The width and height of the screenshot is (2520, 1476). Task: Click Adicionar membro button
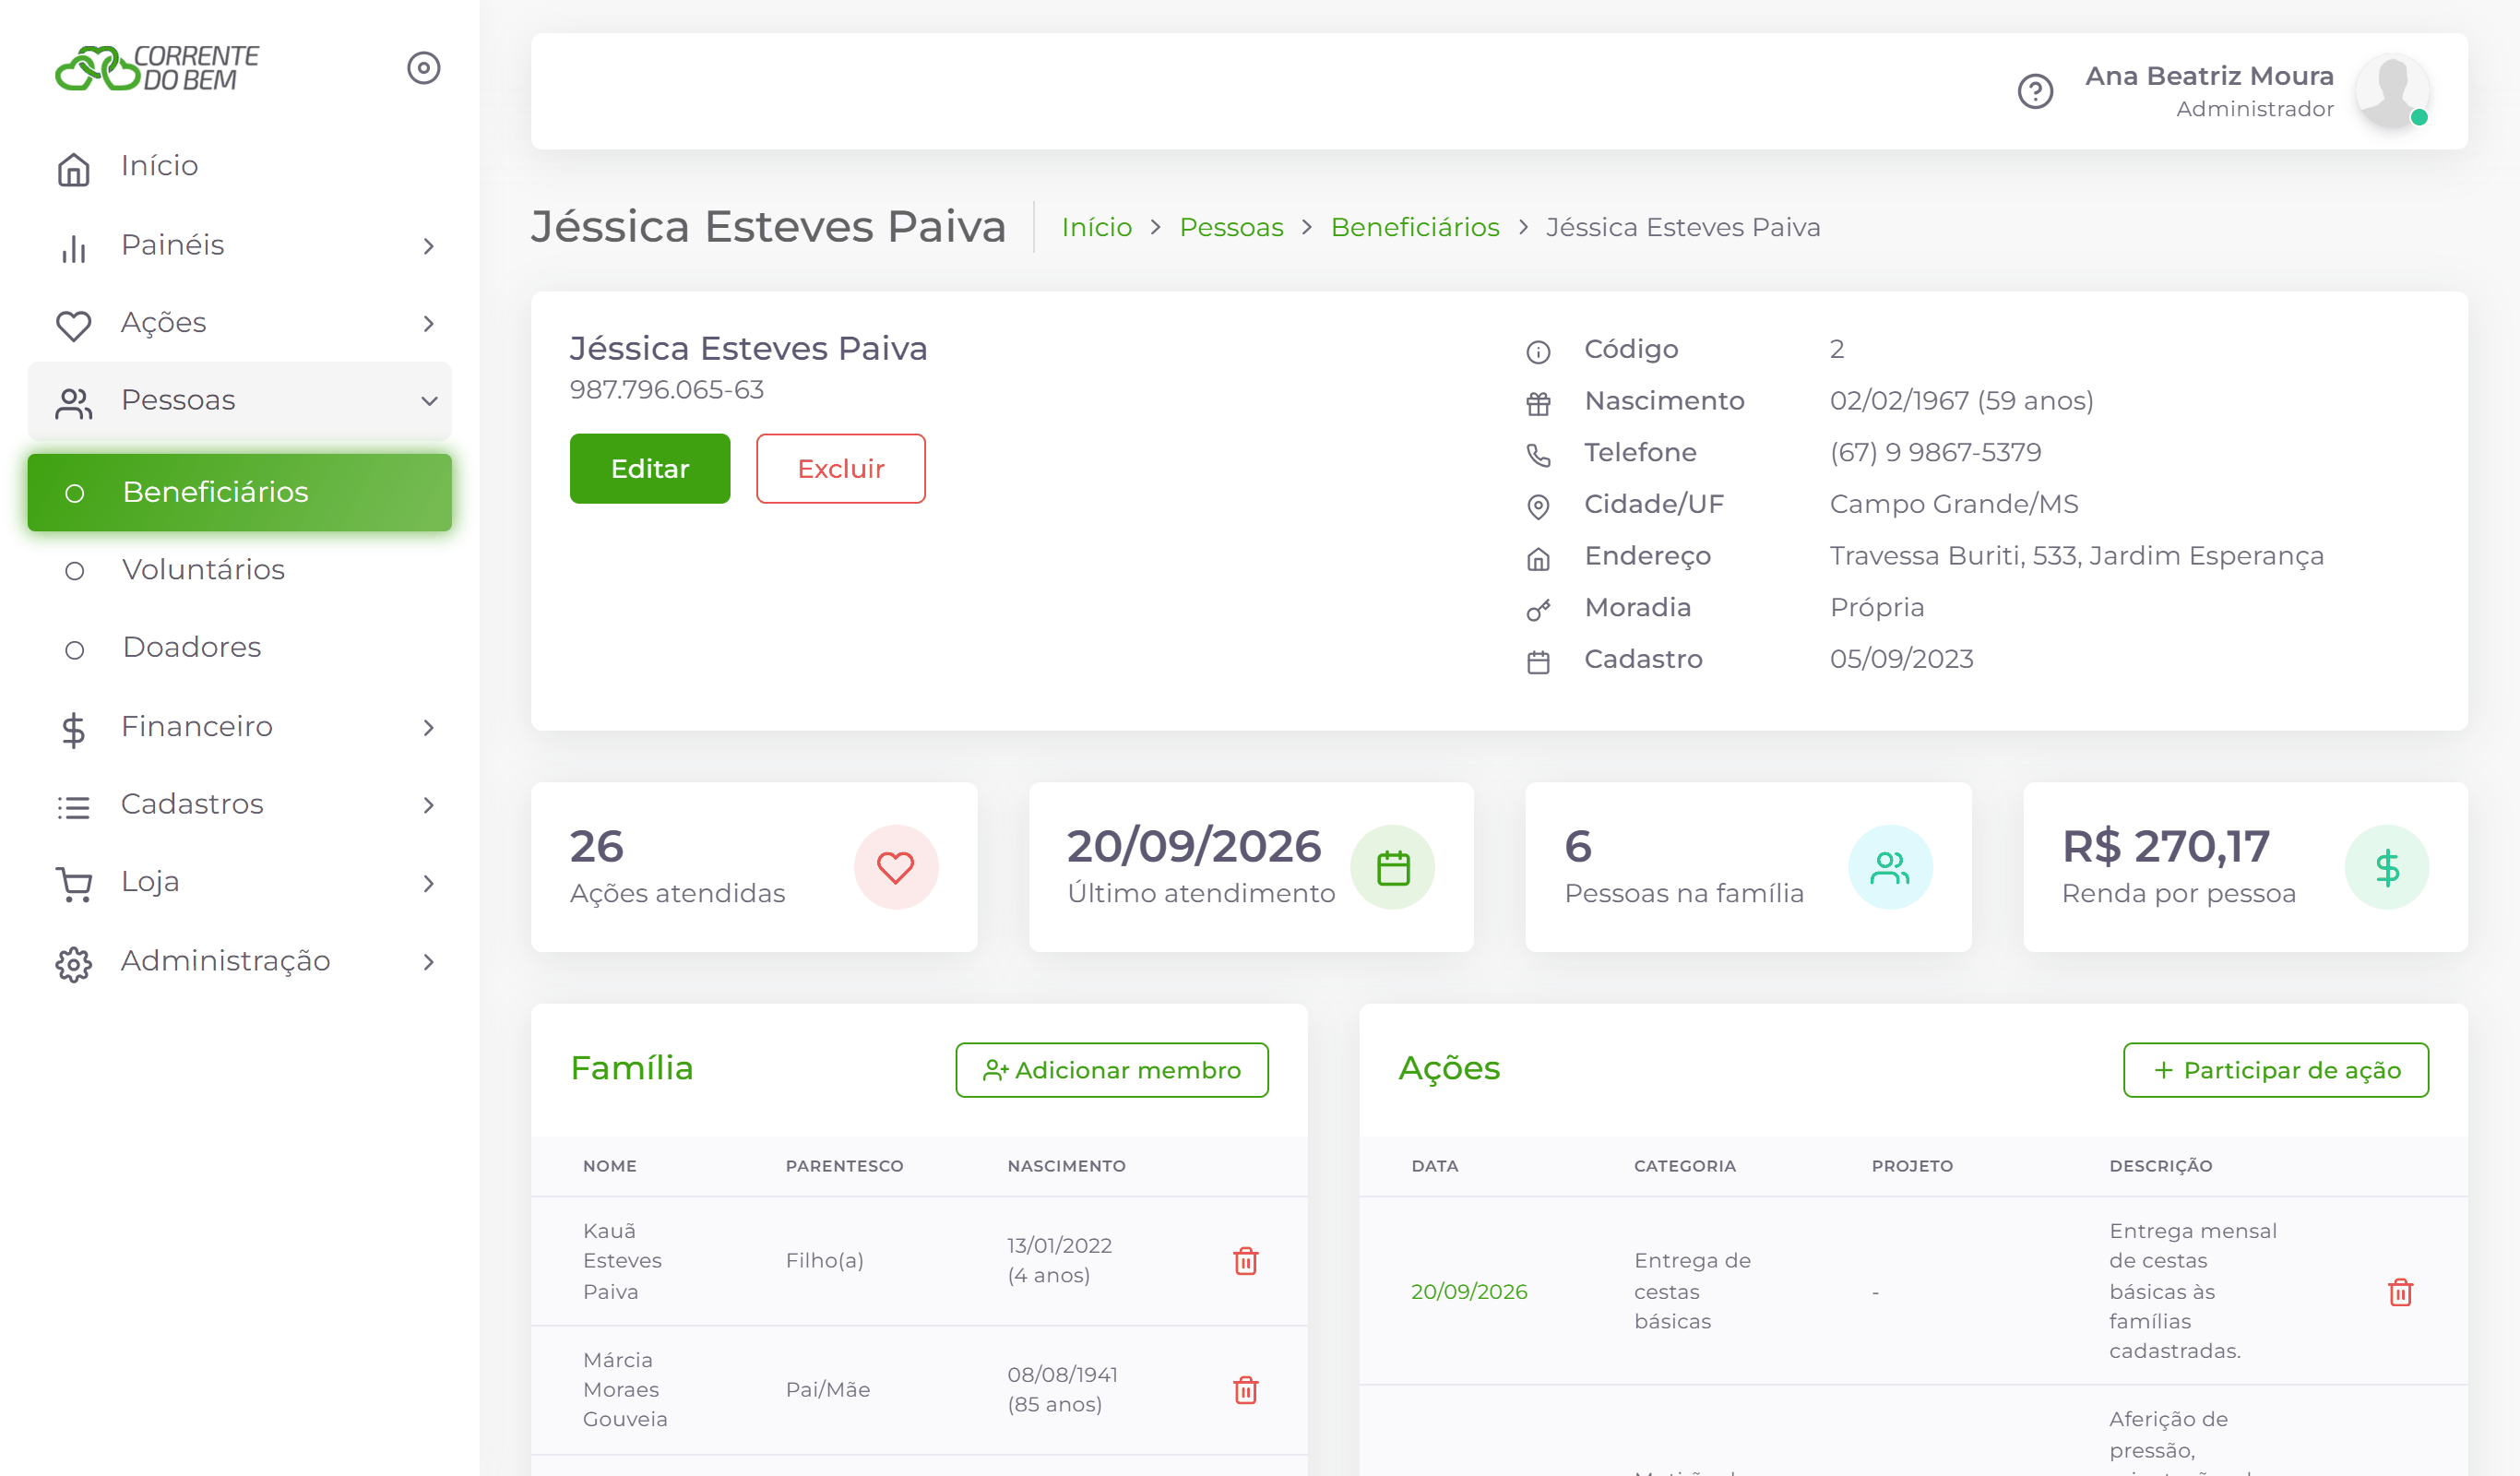pyautogui.click(x=1112, y=1070)
